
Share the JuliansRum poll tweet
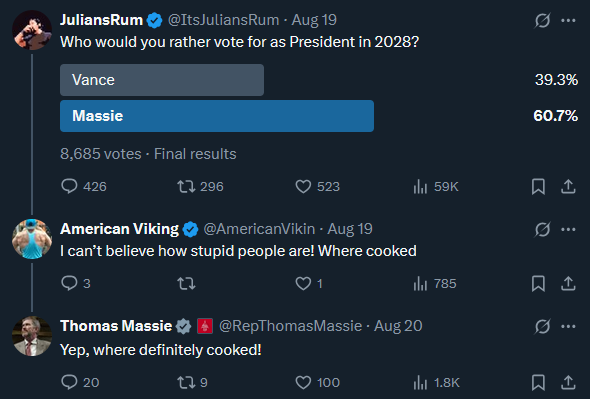[568, 186]
